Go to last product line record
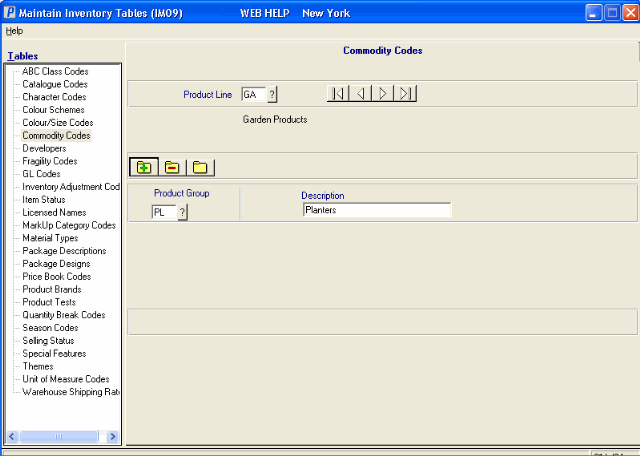This screenshot has height=456, width=640. (x=405, y=93)
